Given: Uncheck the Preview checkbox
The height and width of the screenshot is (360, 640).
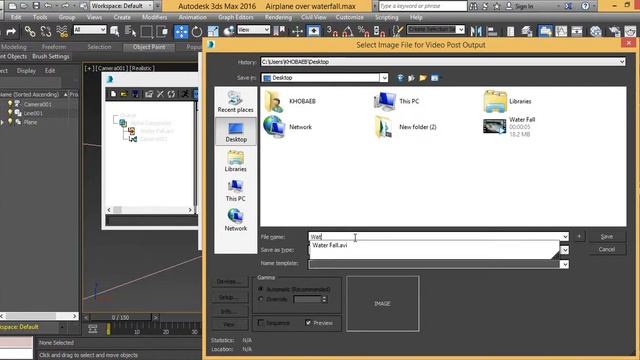Looking at the screenshot, I should click(308, 322).
